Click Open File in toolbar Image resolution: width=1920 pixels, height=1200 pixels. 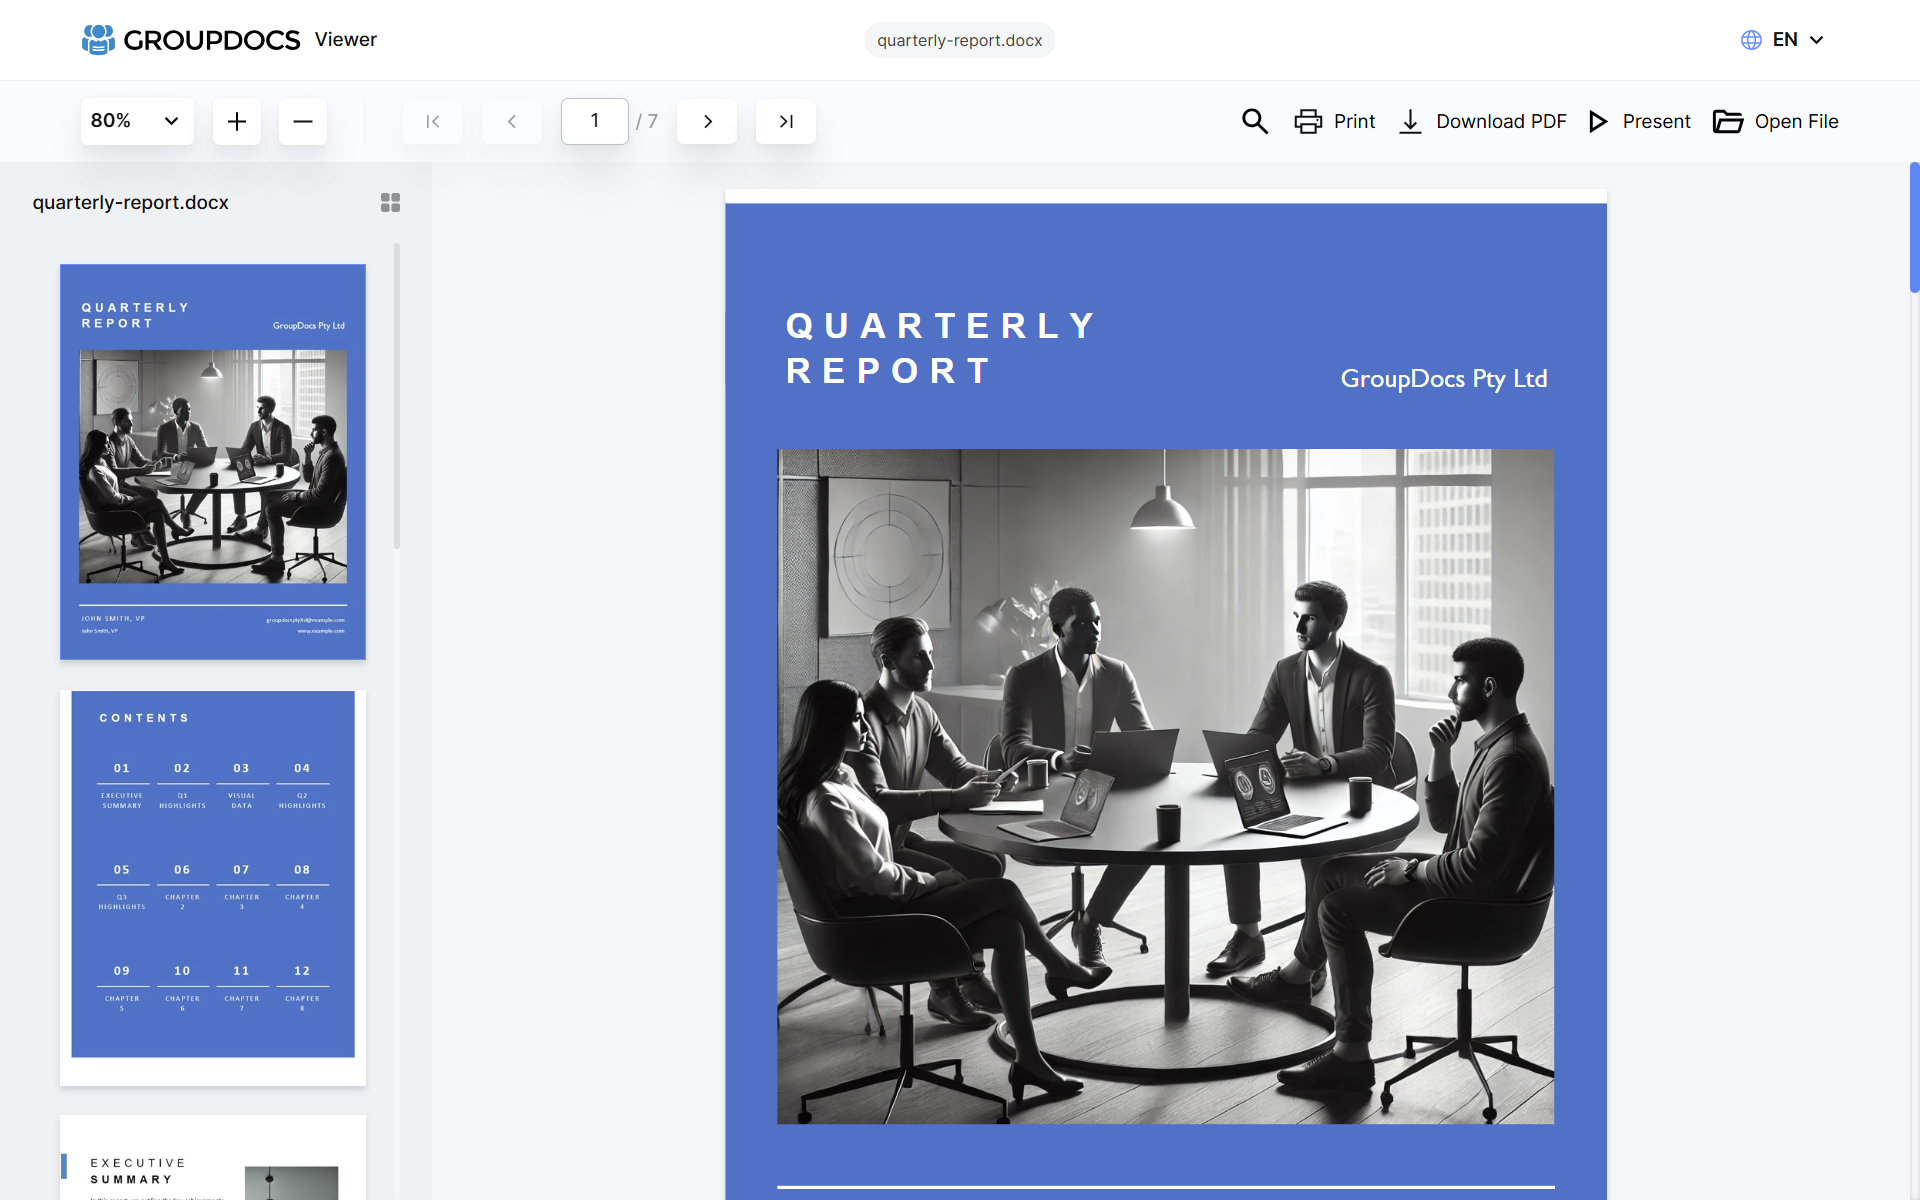tap(1776, 122)
